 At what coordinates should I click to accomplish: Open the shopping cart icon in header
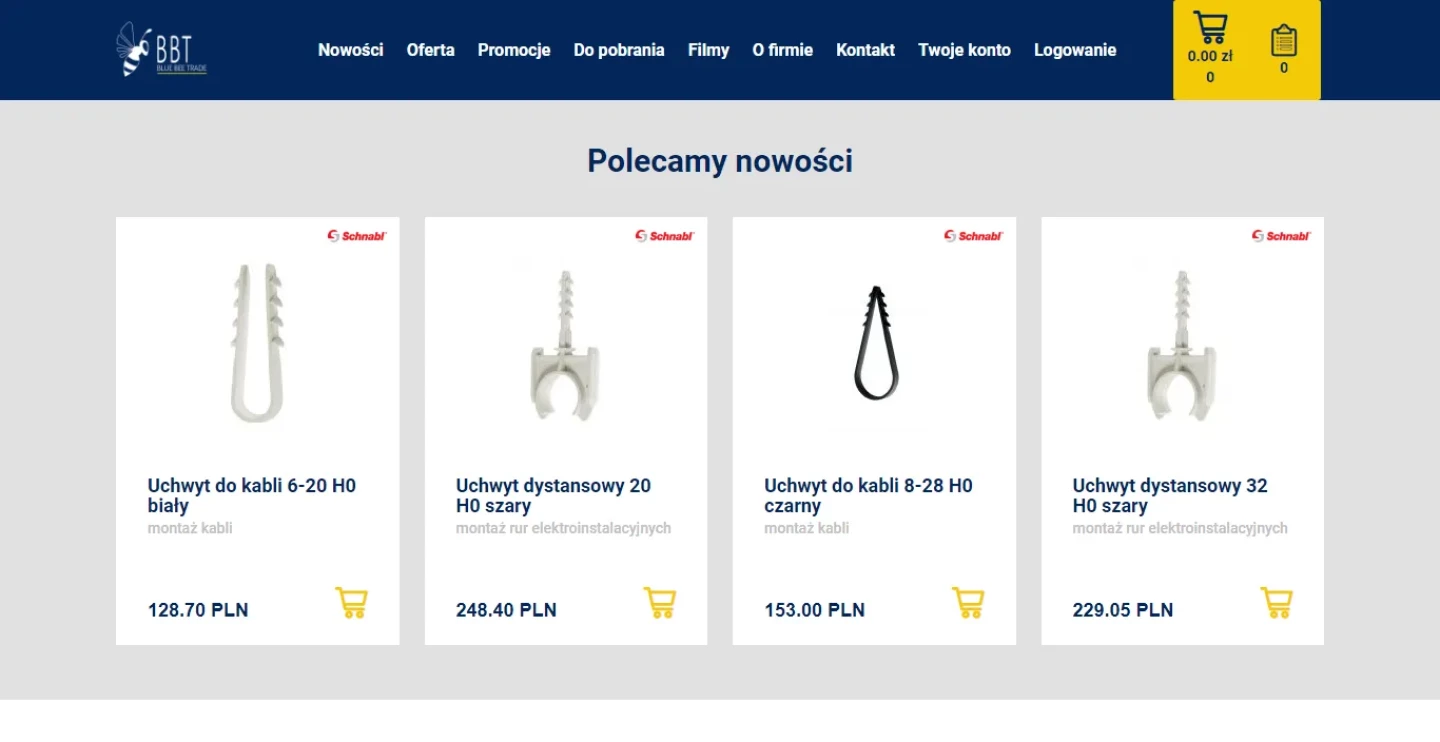tap(1210, 27)
